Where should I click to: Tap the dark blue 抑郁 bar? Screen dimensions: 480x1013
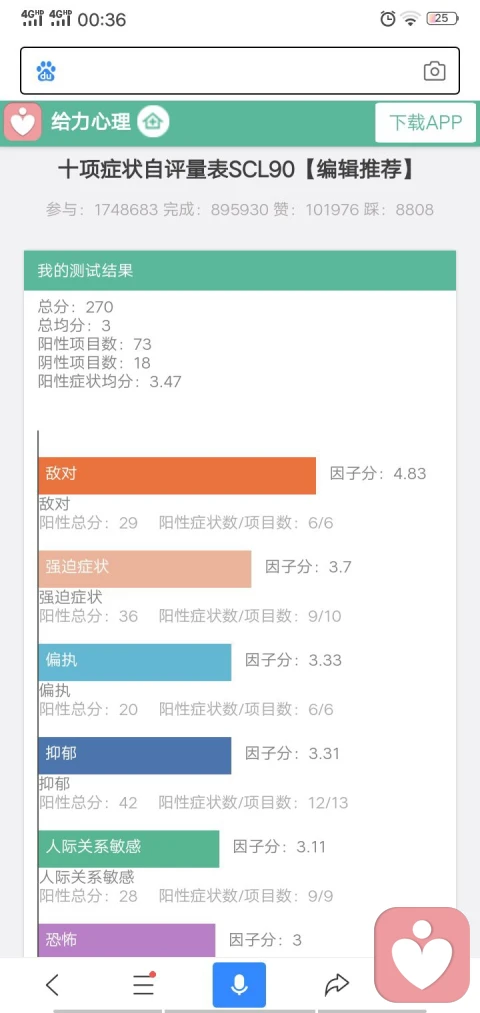[135, 755]
